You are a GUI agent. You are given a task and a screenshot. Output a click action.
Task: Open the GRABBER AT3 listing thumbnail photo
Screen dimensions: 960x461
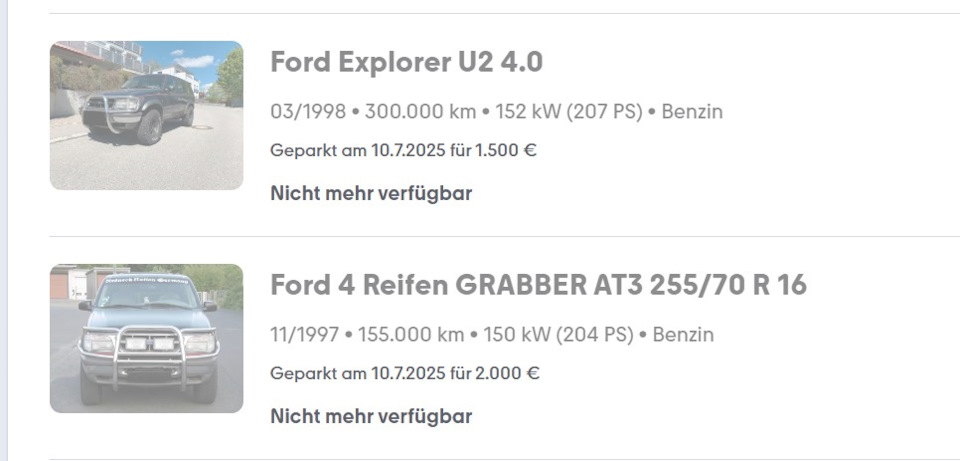point(146,338)
